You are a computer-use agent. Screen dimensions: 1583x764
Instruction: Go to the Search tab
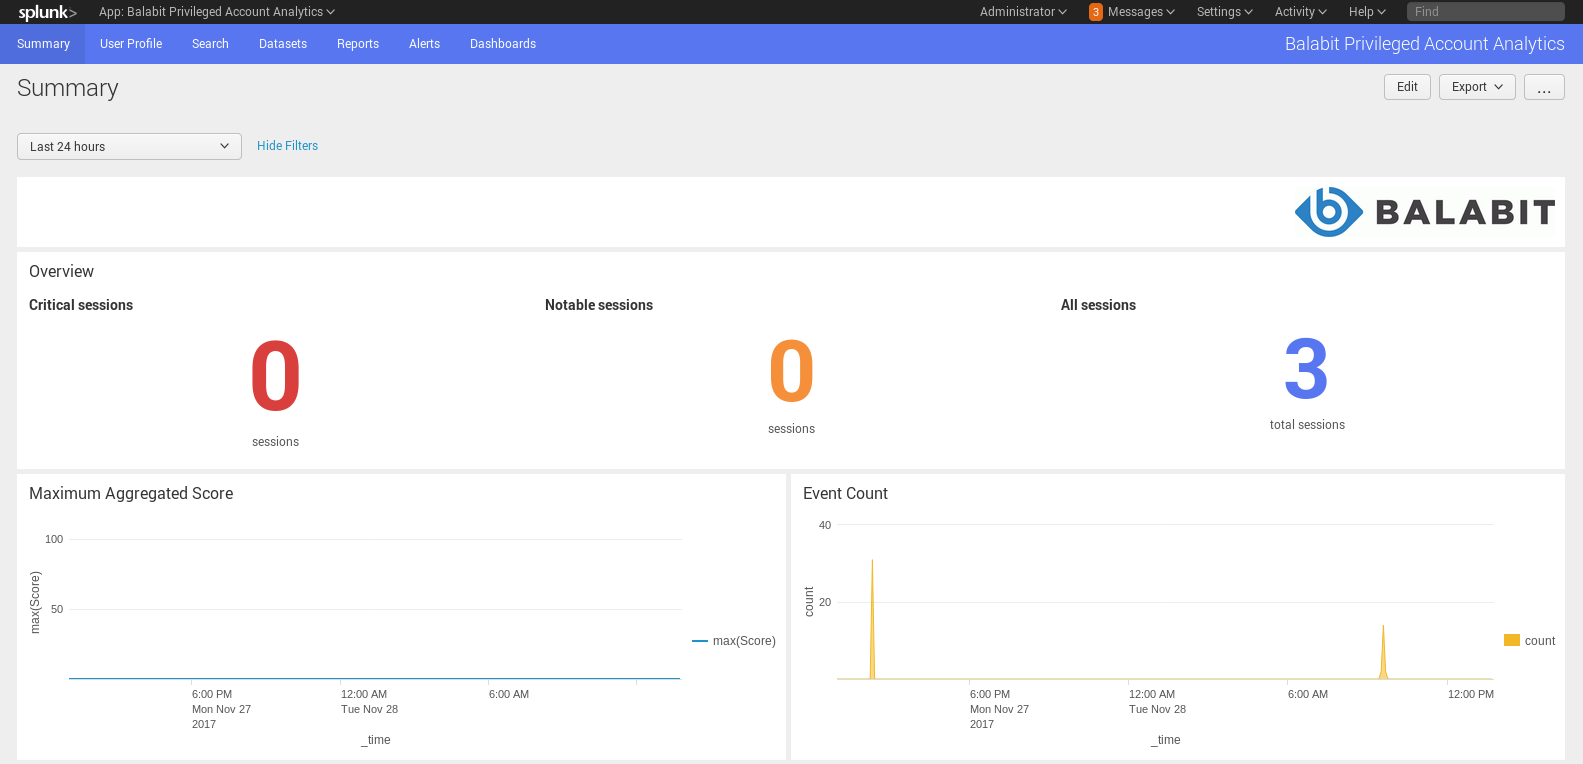tap(210, 44)
